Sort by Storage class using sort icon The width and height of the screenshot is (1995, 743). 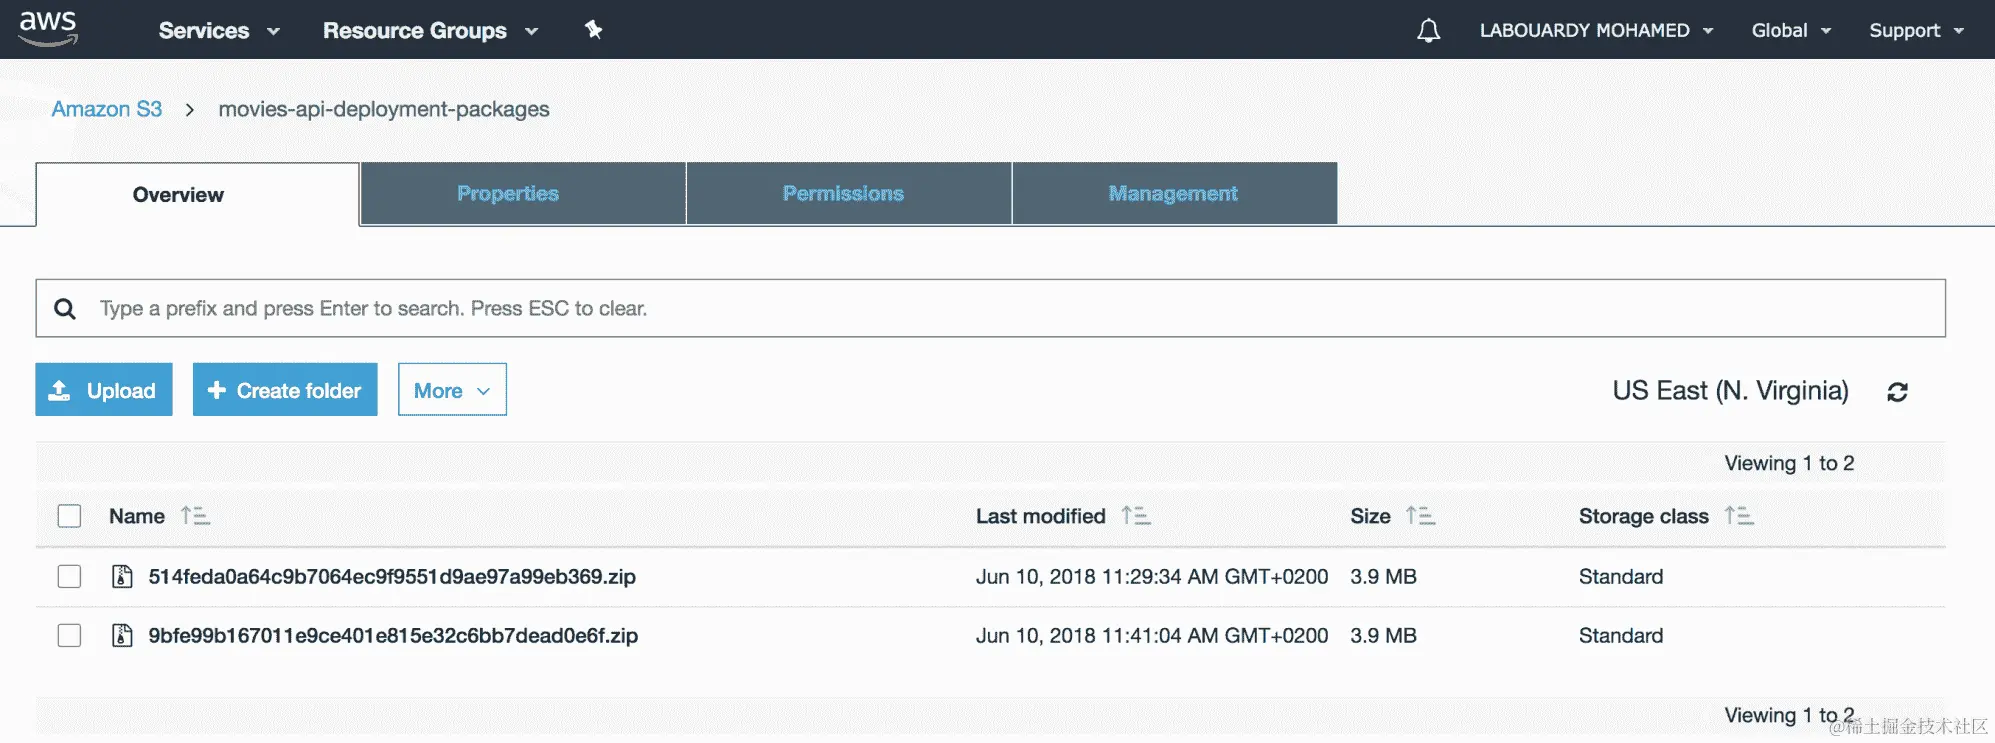(x=1739, y=516)
